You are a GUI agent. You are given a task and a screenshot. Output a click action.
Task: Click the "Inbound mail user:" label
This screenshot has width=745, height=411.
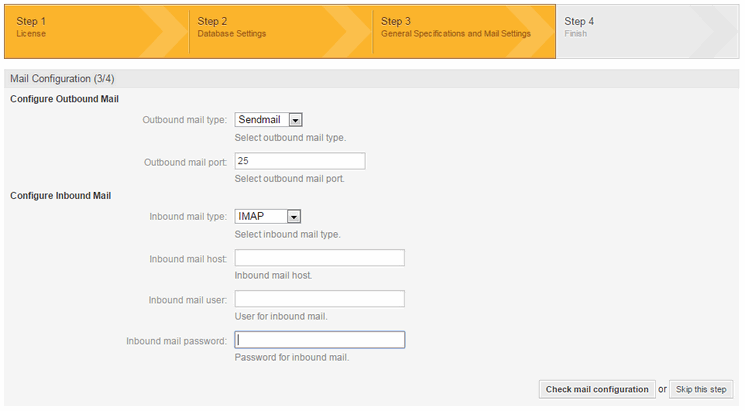click(188, 300)
